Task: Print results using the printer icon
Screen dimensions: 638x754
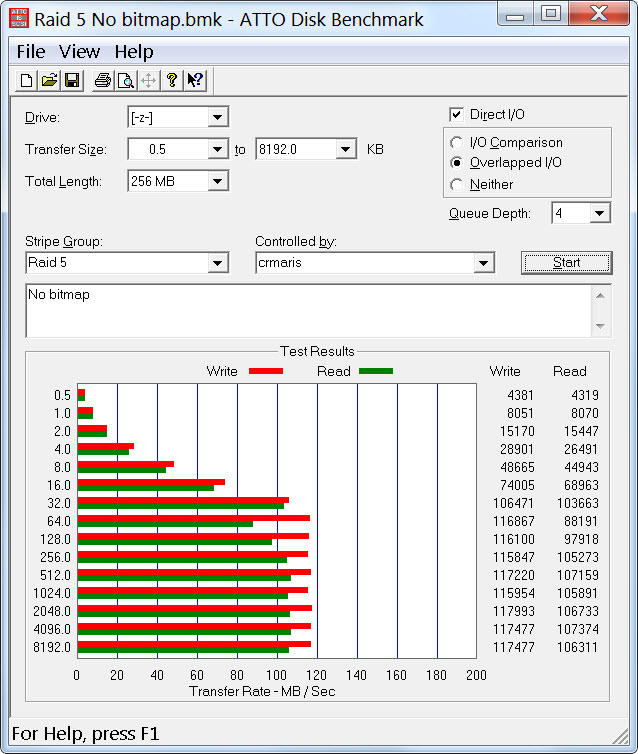Action: coord(102,80)
